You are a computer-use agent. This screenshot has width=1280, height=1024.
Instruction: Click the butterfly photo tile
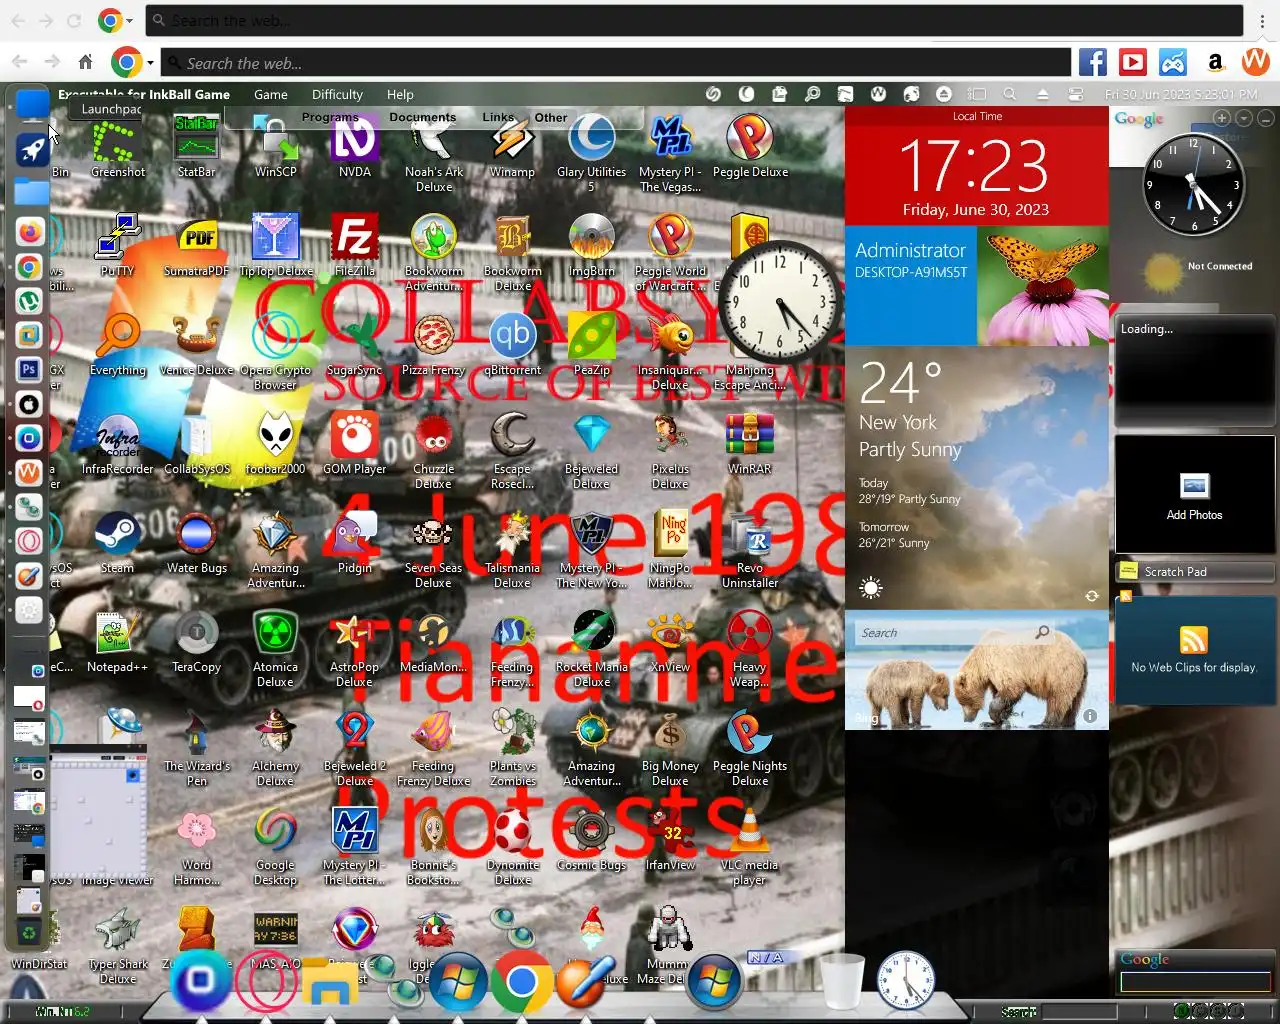pos(1042,285)
